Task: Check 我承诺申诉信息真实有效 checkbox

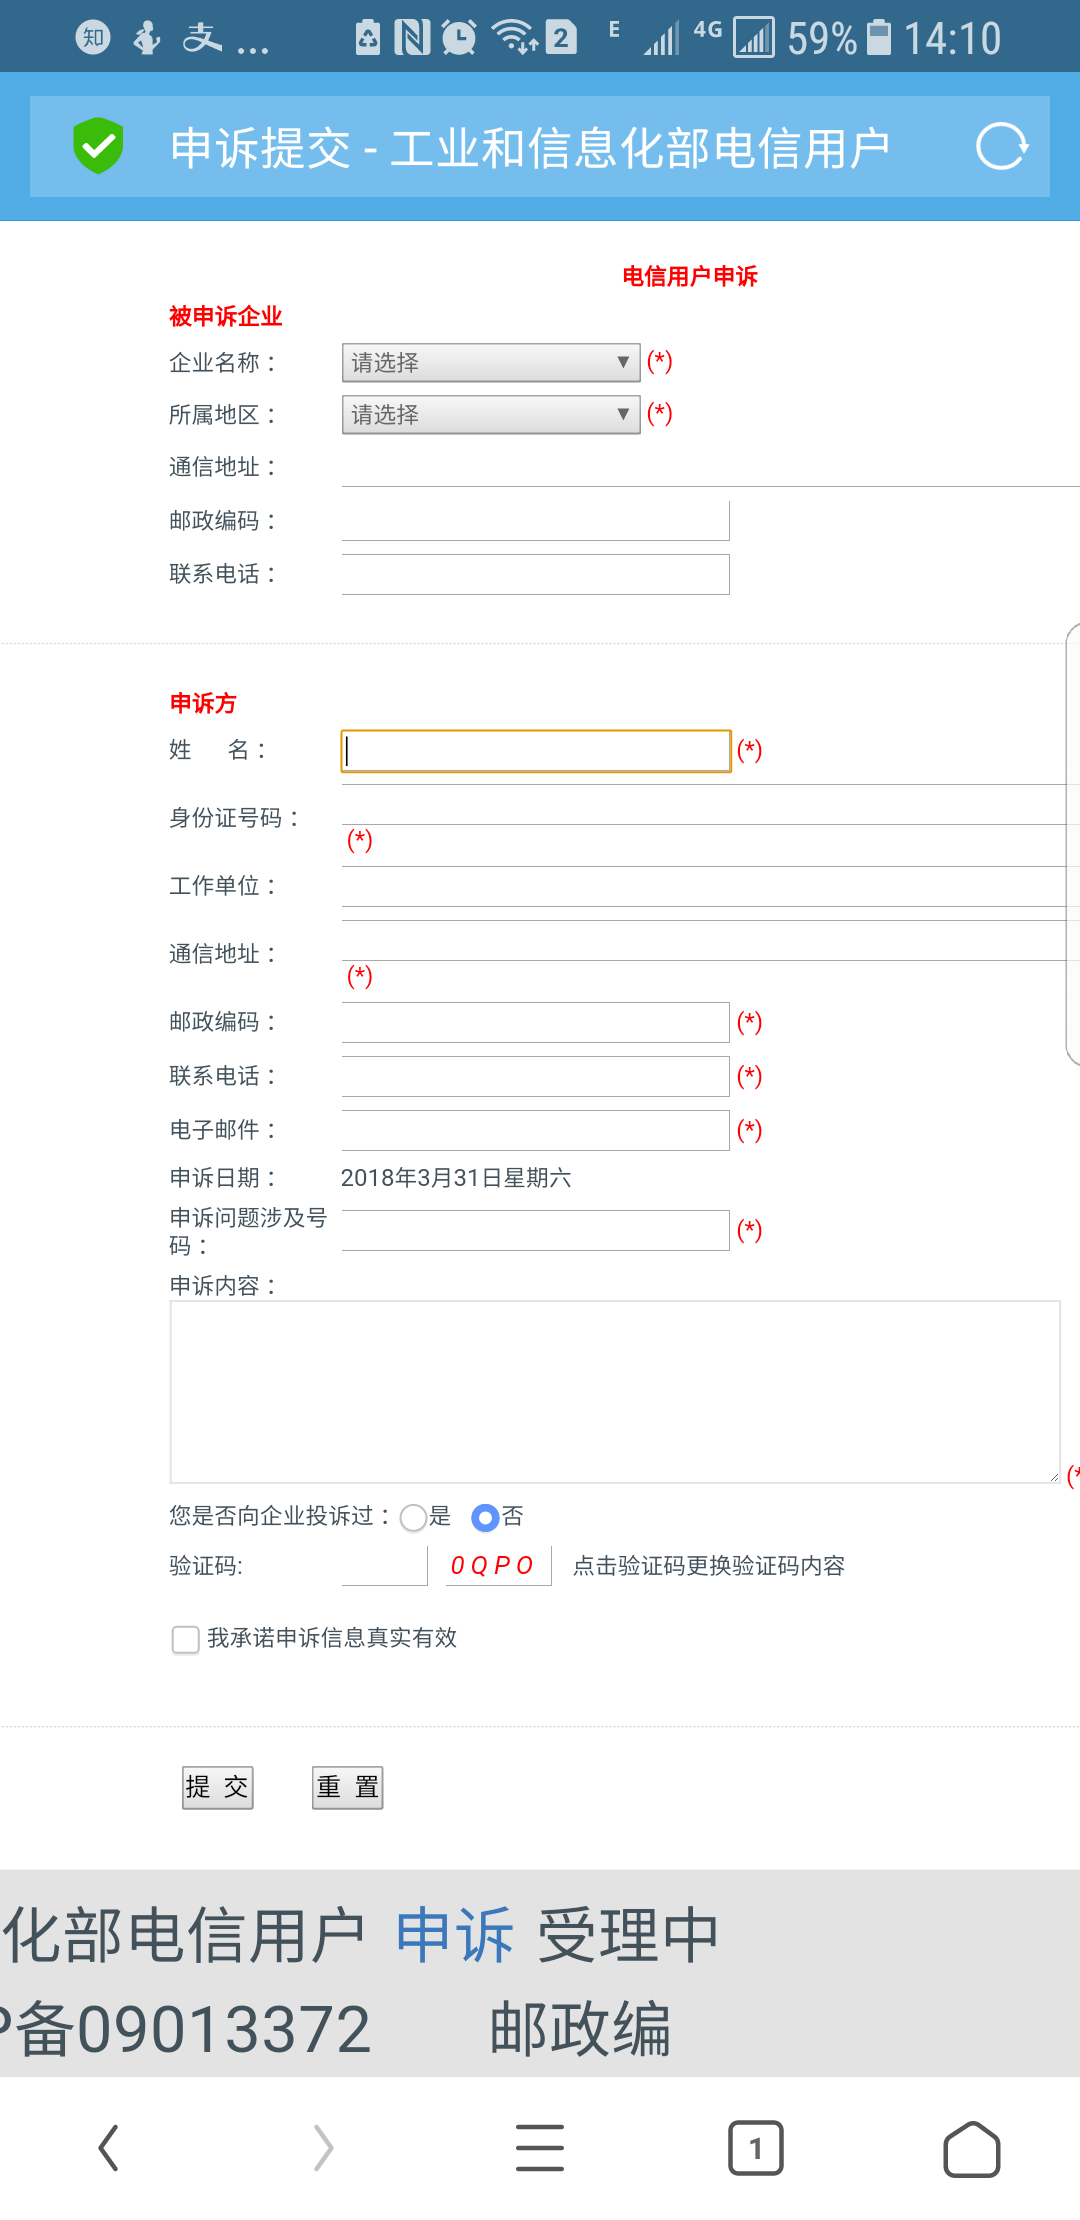Action: pos(186,1640)
